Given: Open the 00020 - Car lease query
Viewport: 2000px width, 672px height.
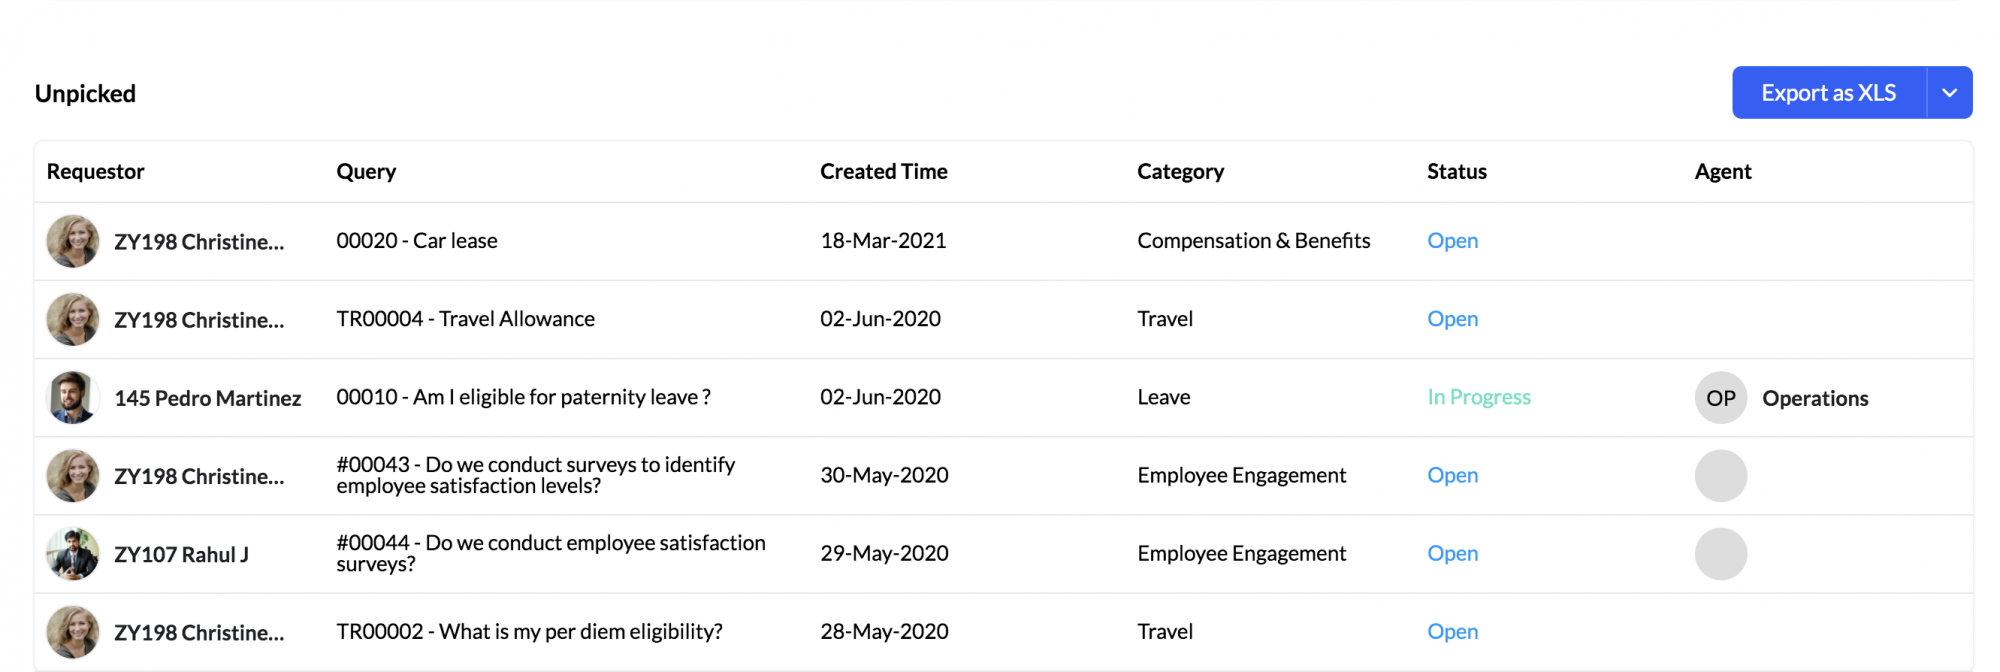Looking at the screenshot, I should [417, 241].
